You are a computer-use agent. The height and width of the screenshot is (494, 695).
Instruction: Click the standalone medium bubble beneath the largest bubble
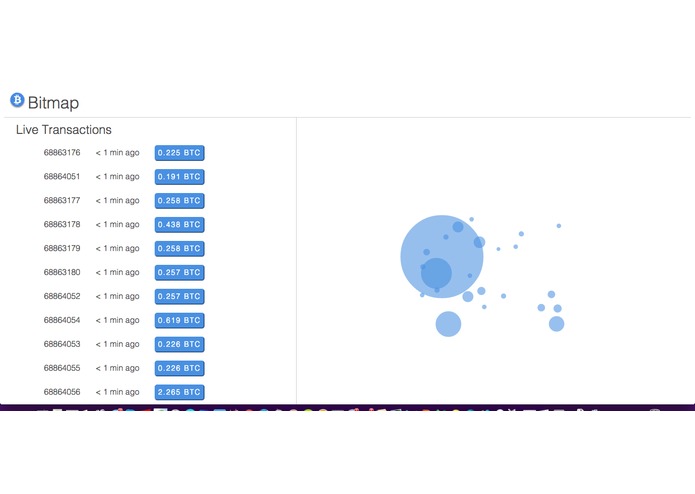point(448,324)
